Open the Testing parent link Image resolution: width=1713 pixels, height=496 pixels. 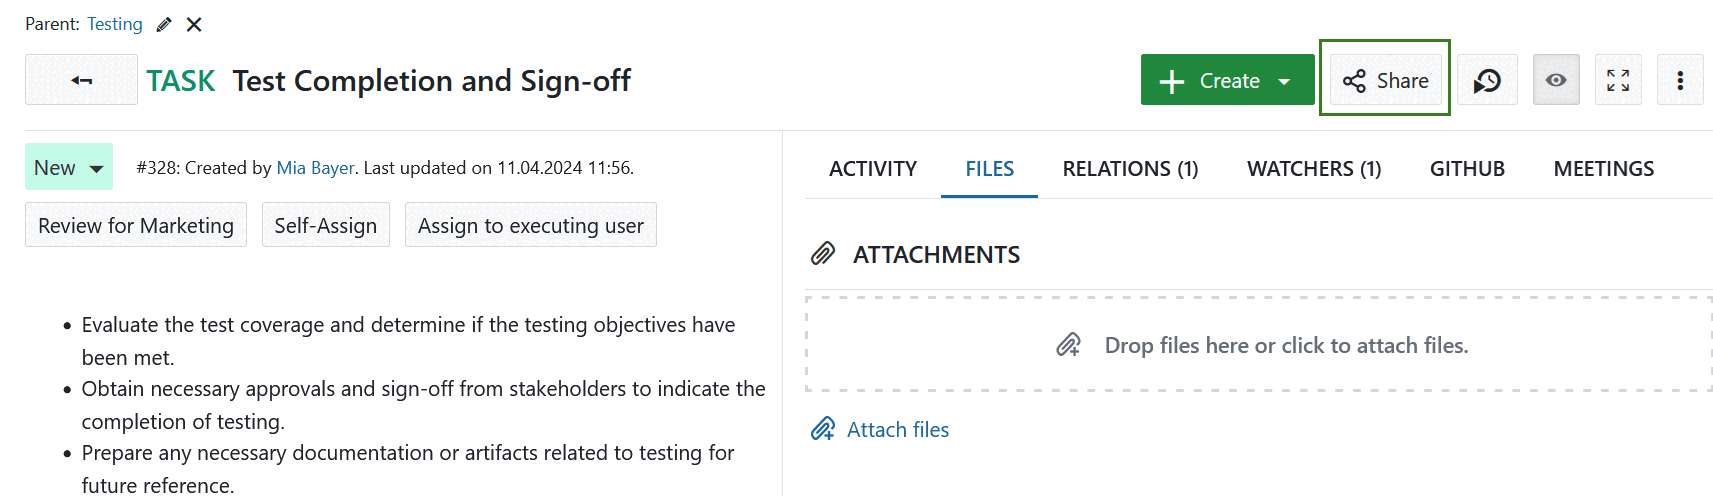click(x=115, y=24)
